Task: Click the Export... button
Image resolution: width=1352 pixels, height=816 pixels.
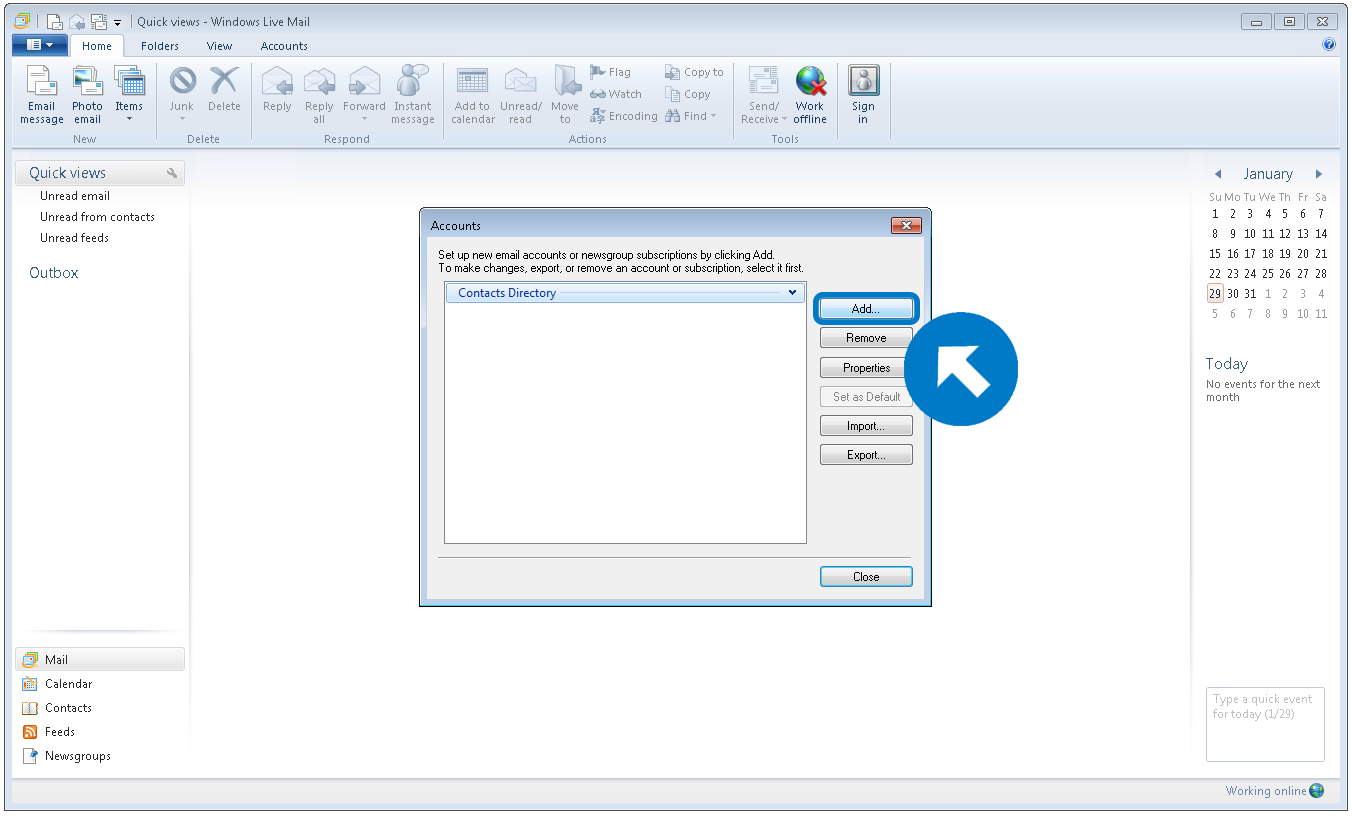Action: [x=866, y=455]
